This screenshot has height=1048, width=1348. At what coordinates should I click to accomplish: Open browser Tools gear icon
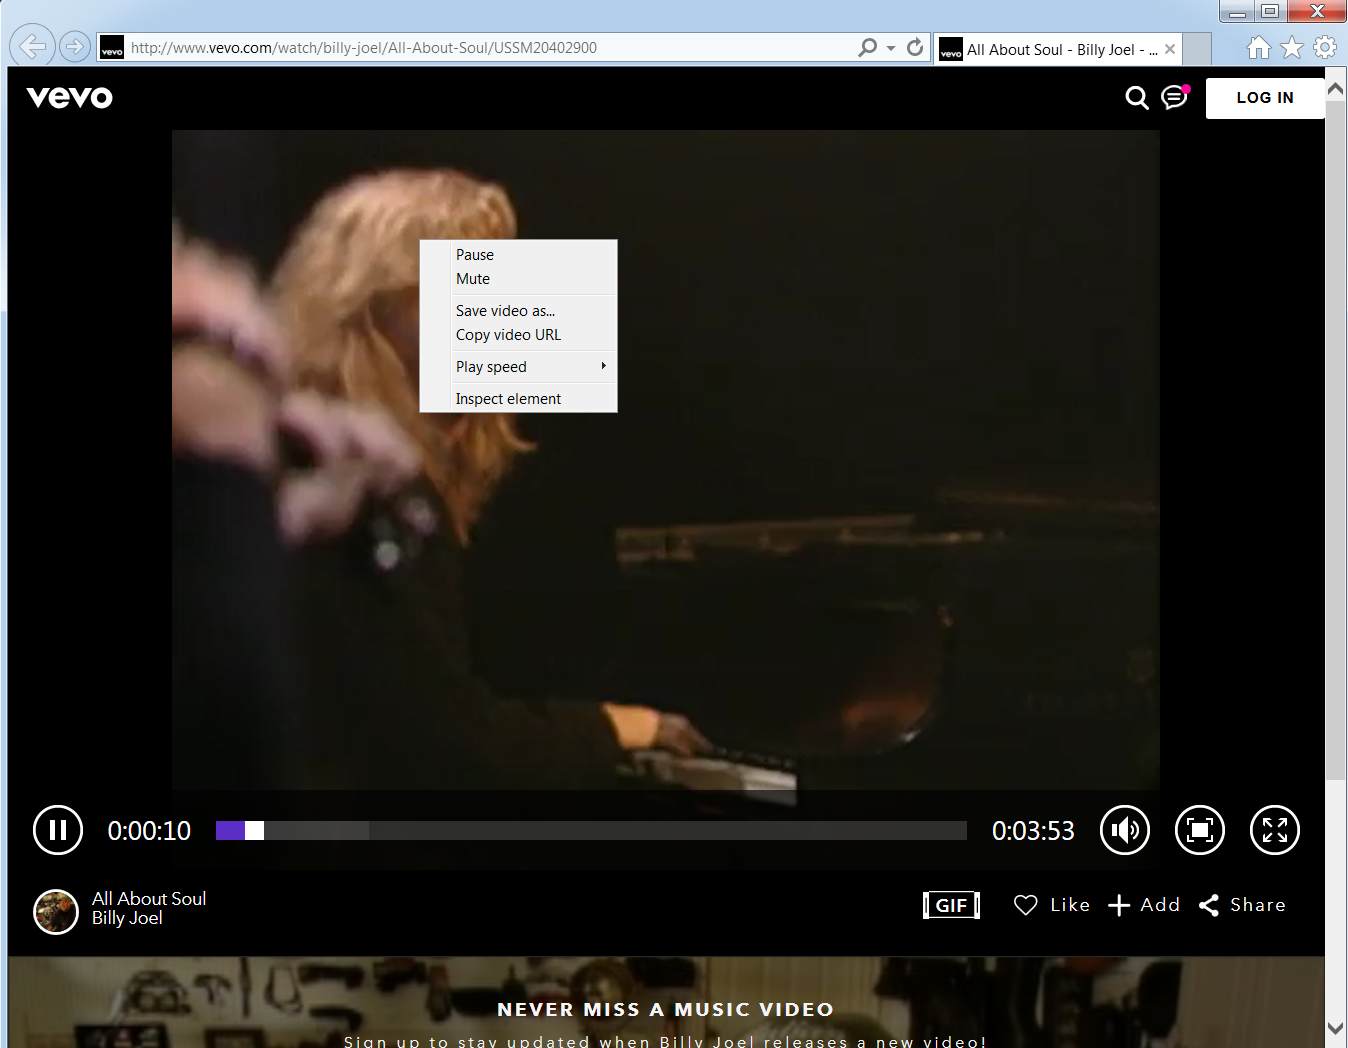[x=1325, y=47]
